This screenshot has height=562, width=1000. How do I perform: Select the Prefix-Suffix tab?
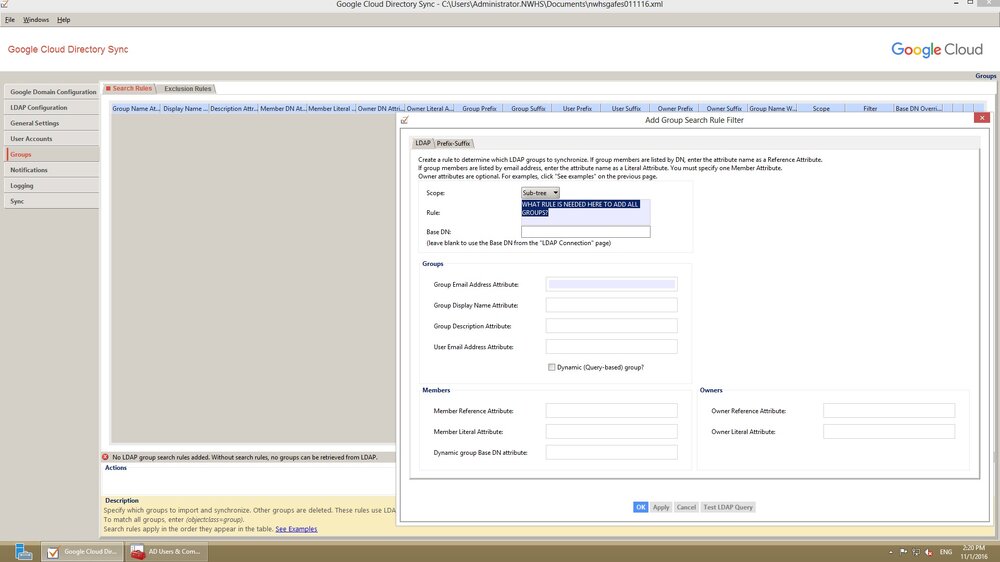coord(453,144)
